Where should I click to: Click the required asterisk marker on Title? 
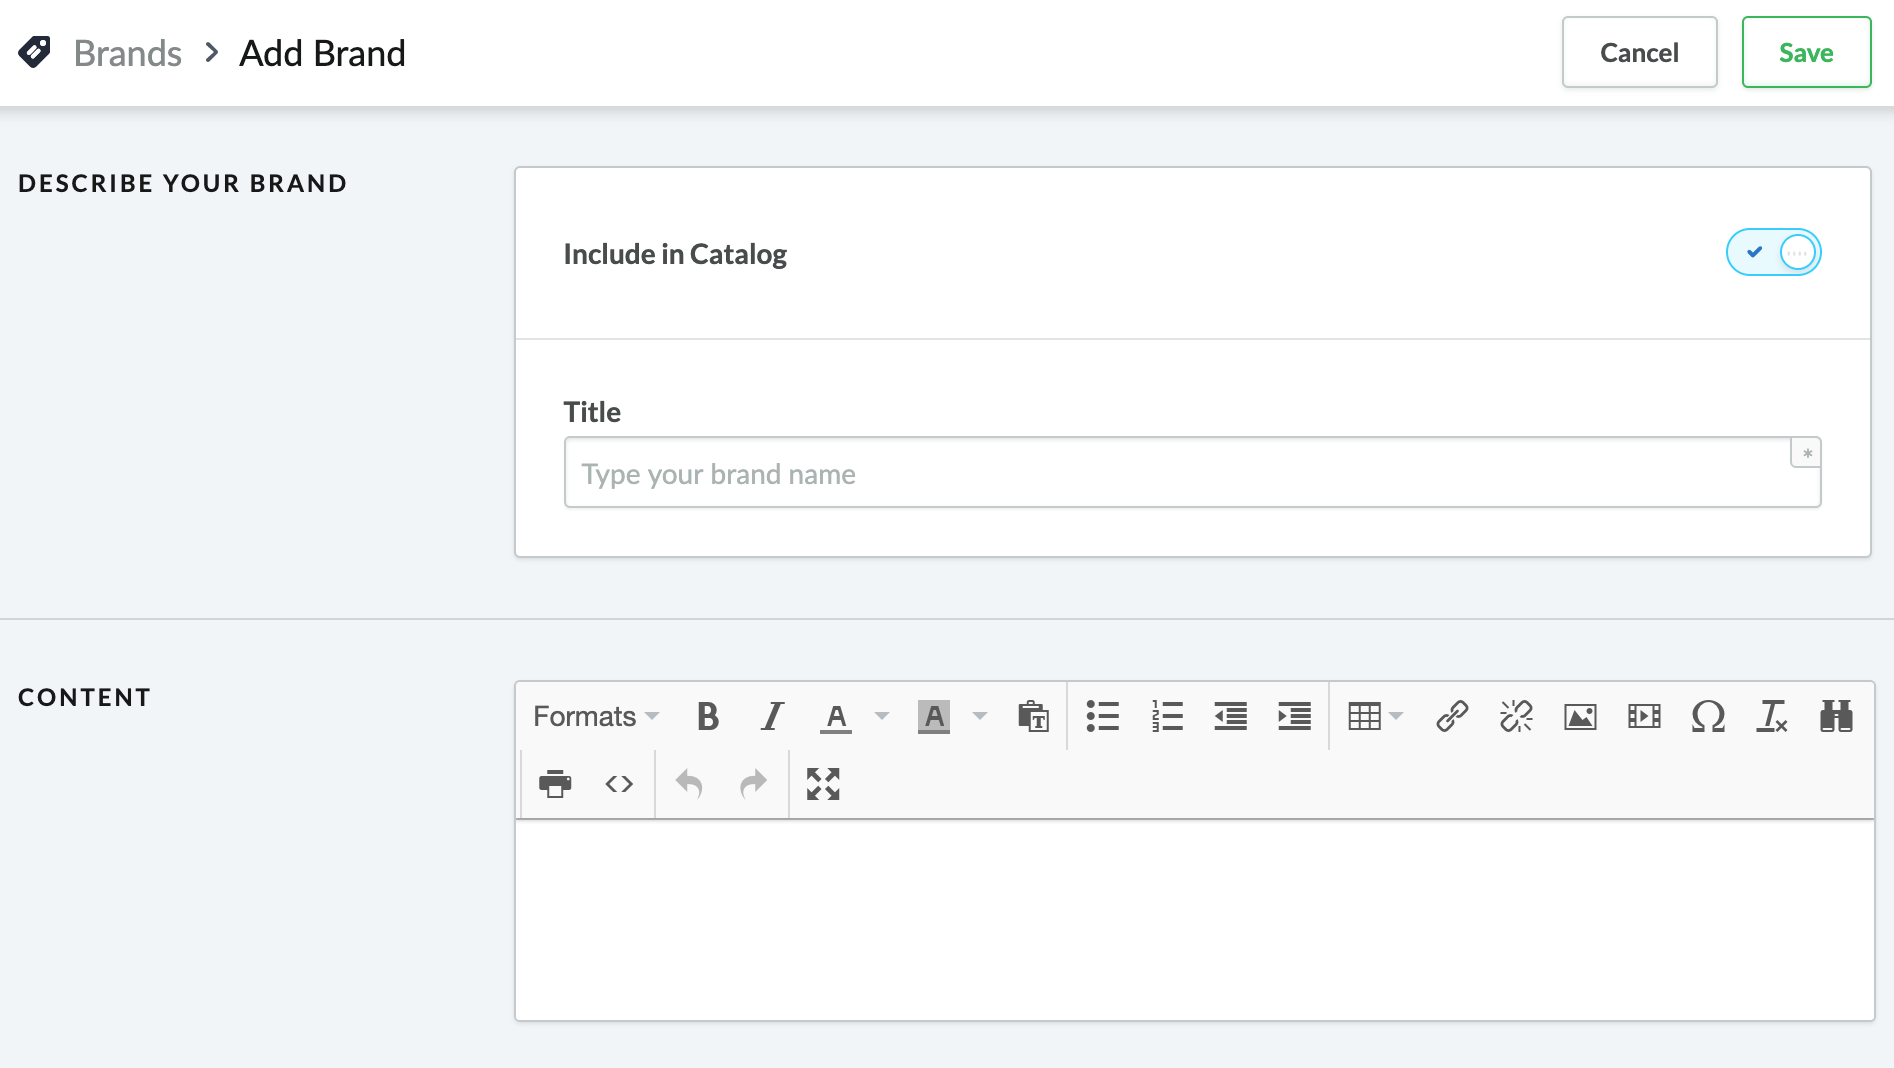(x=1806, y=453)
